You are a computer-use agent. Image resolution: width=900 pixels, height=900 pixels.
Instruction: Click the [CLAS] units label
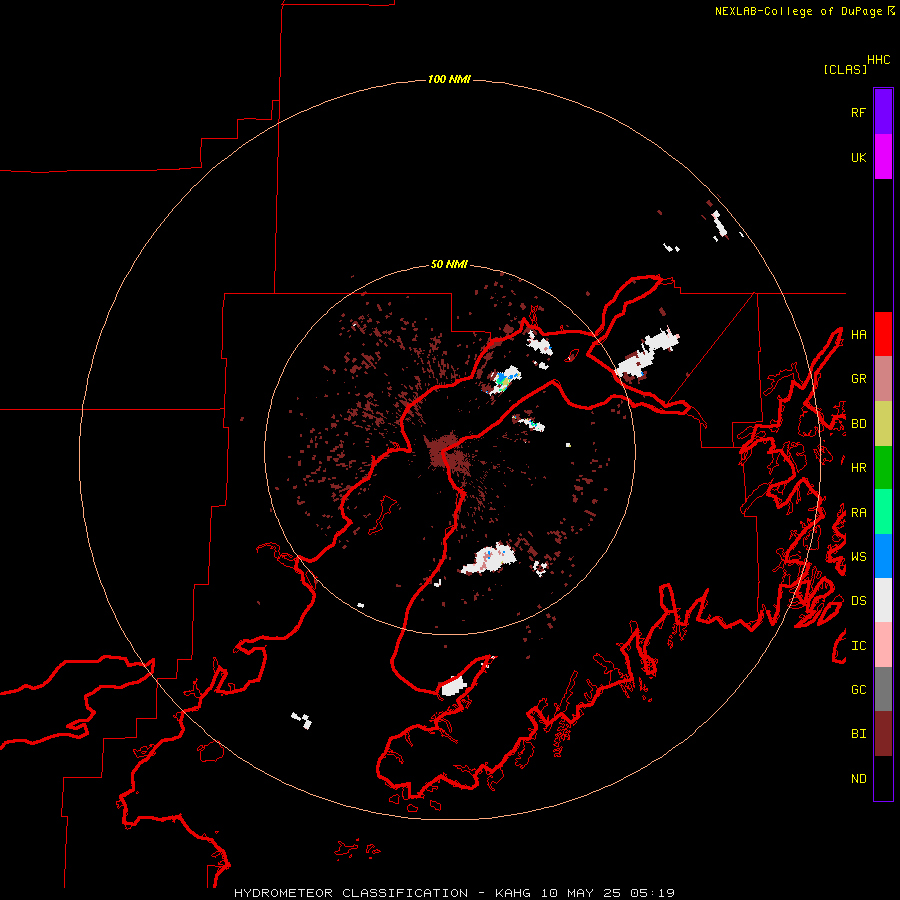click(845, 69)
